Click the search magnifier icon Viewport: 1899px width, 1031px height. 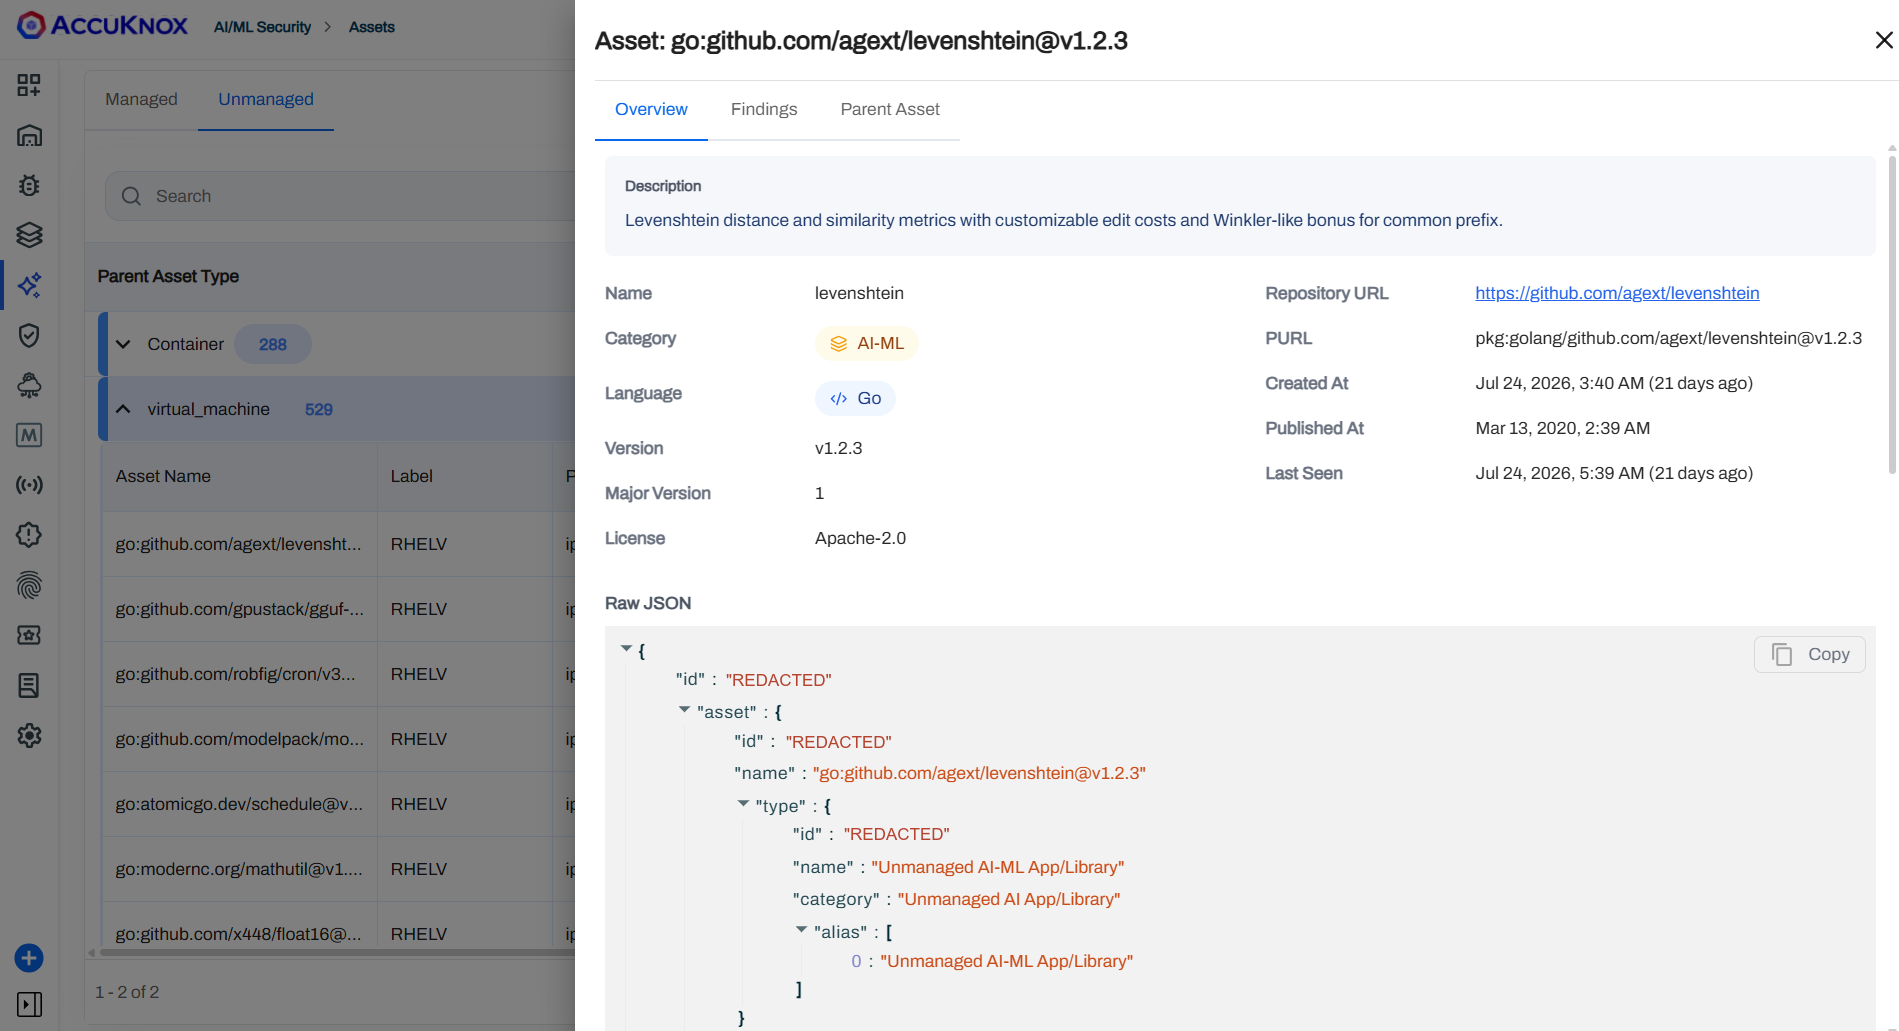click(131, 196)
